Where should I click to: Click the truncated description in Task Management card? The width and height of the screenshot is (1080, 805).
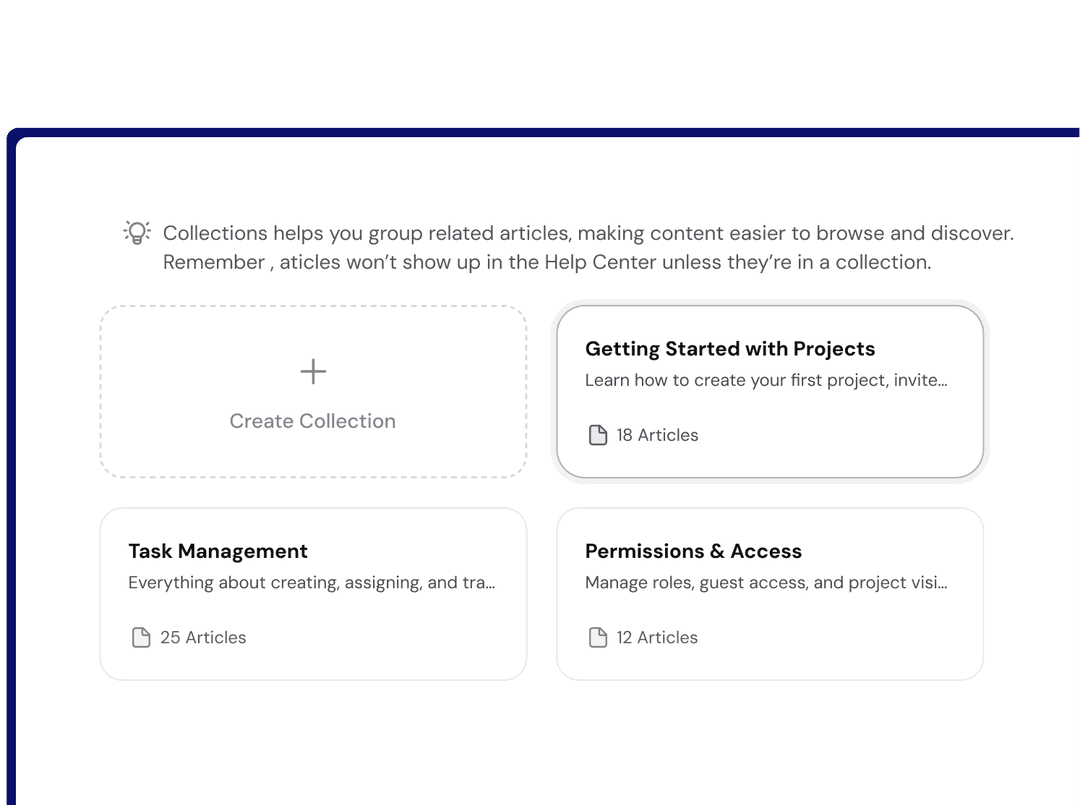tap(313, 582)
